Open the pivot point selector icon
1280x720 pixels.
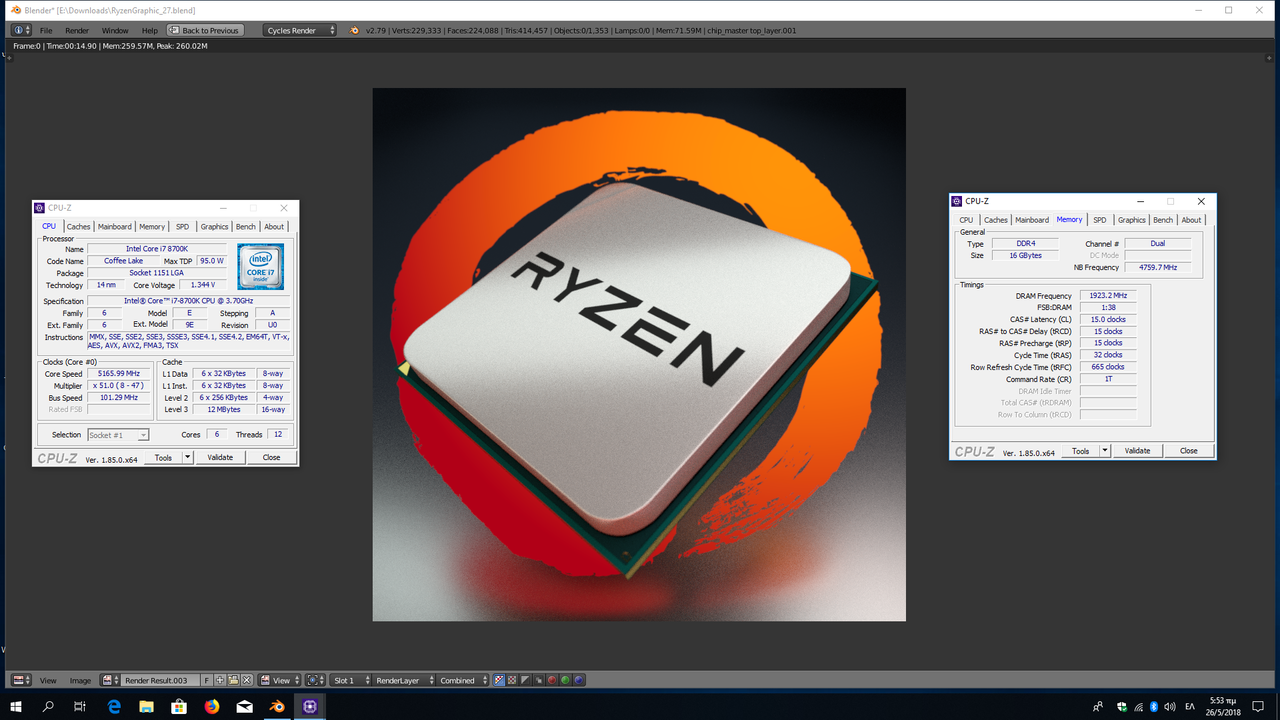pyautogui.click(x=316, y=680)
